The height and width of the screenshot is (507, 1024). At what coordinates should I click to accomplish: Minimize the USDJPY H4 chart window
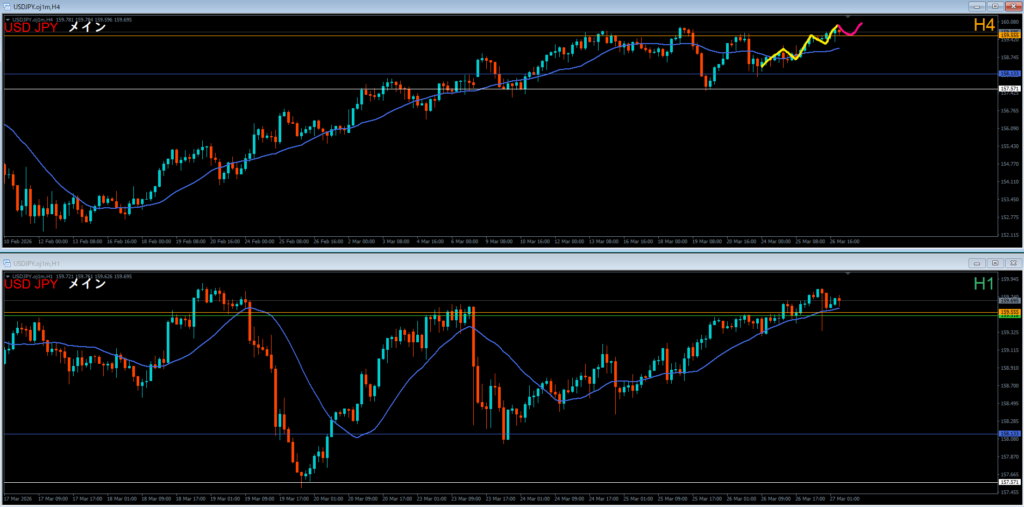point(977,7)
